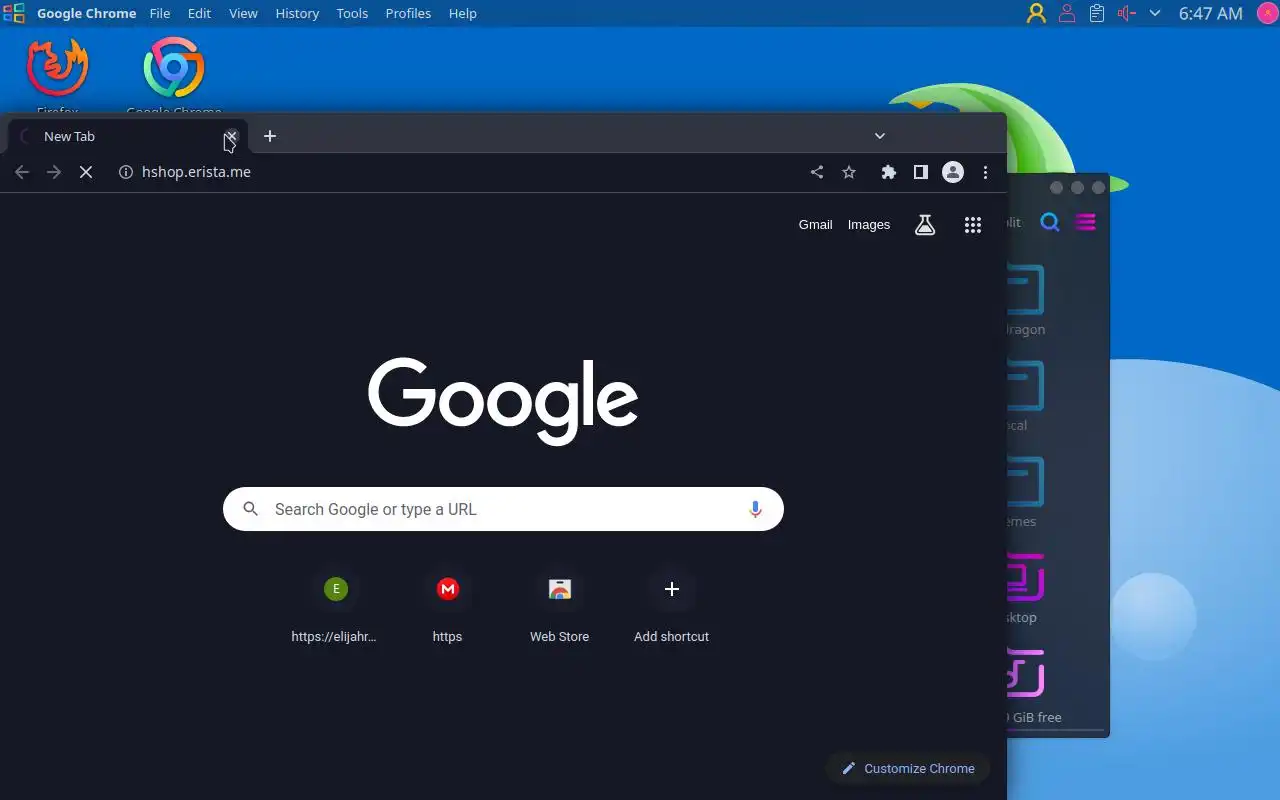Open the Gmail link
The height and width of the screenshot is (800, 1280).
tap(815, 224)
